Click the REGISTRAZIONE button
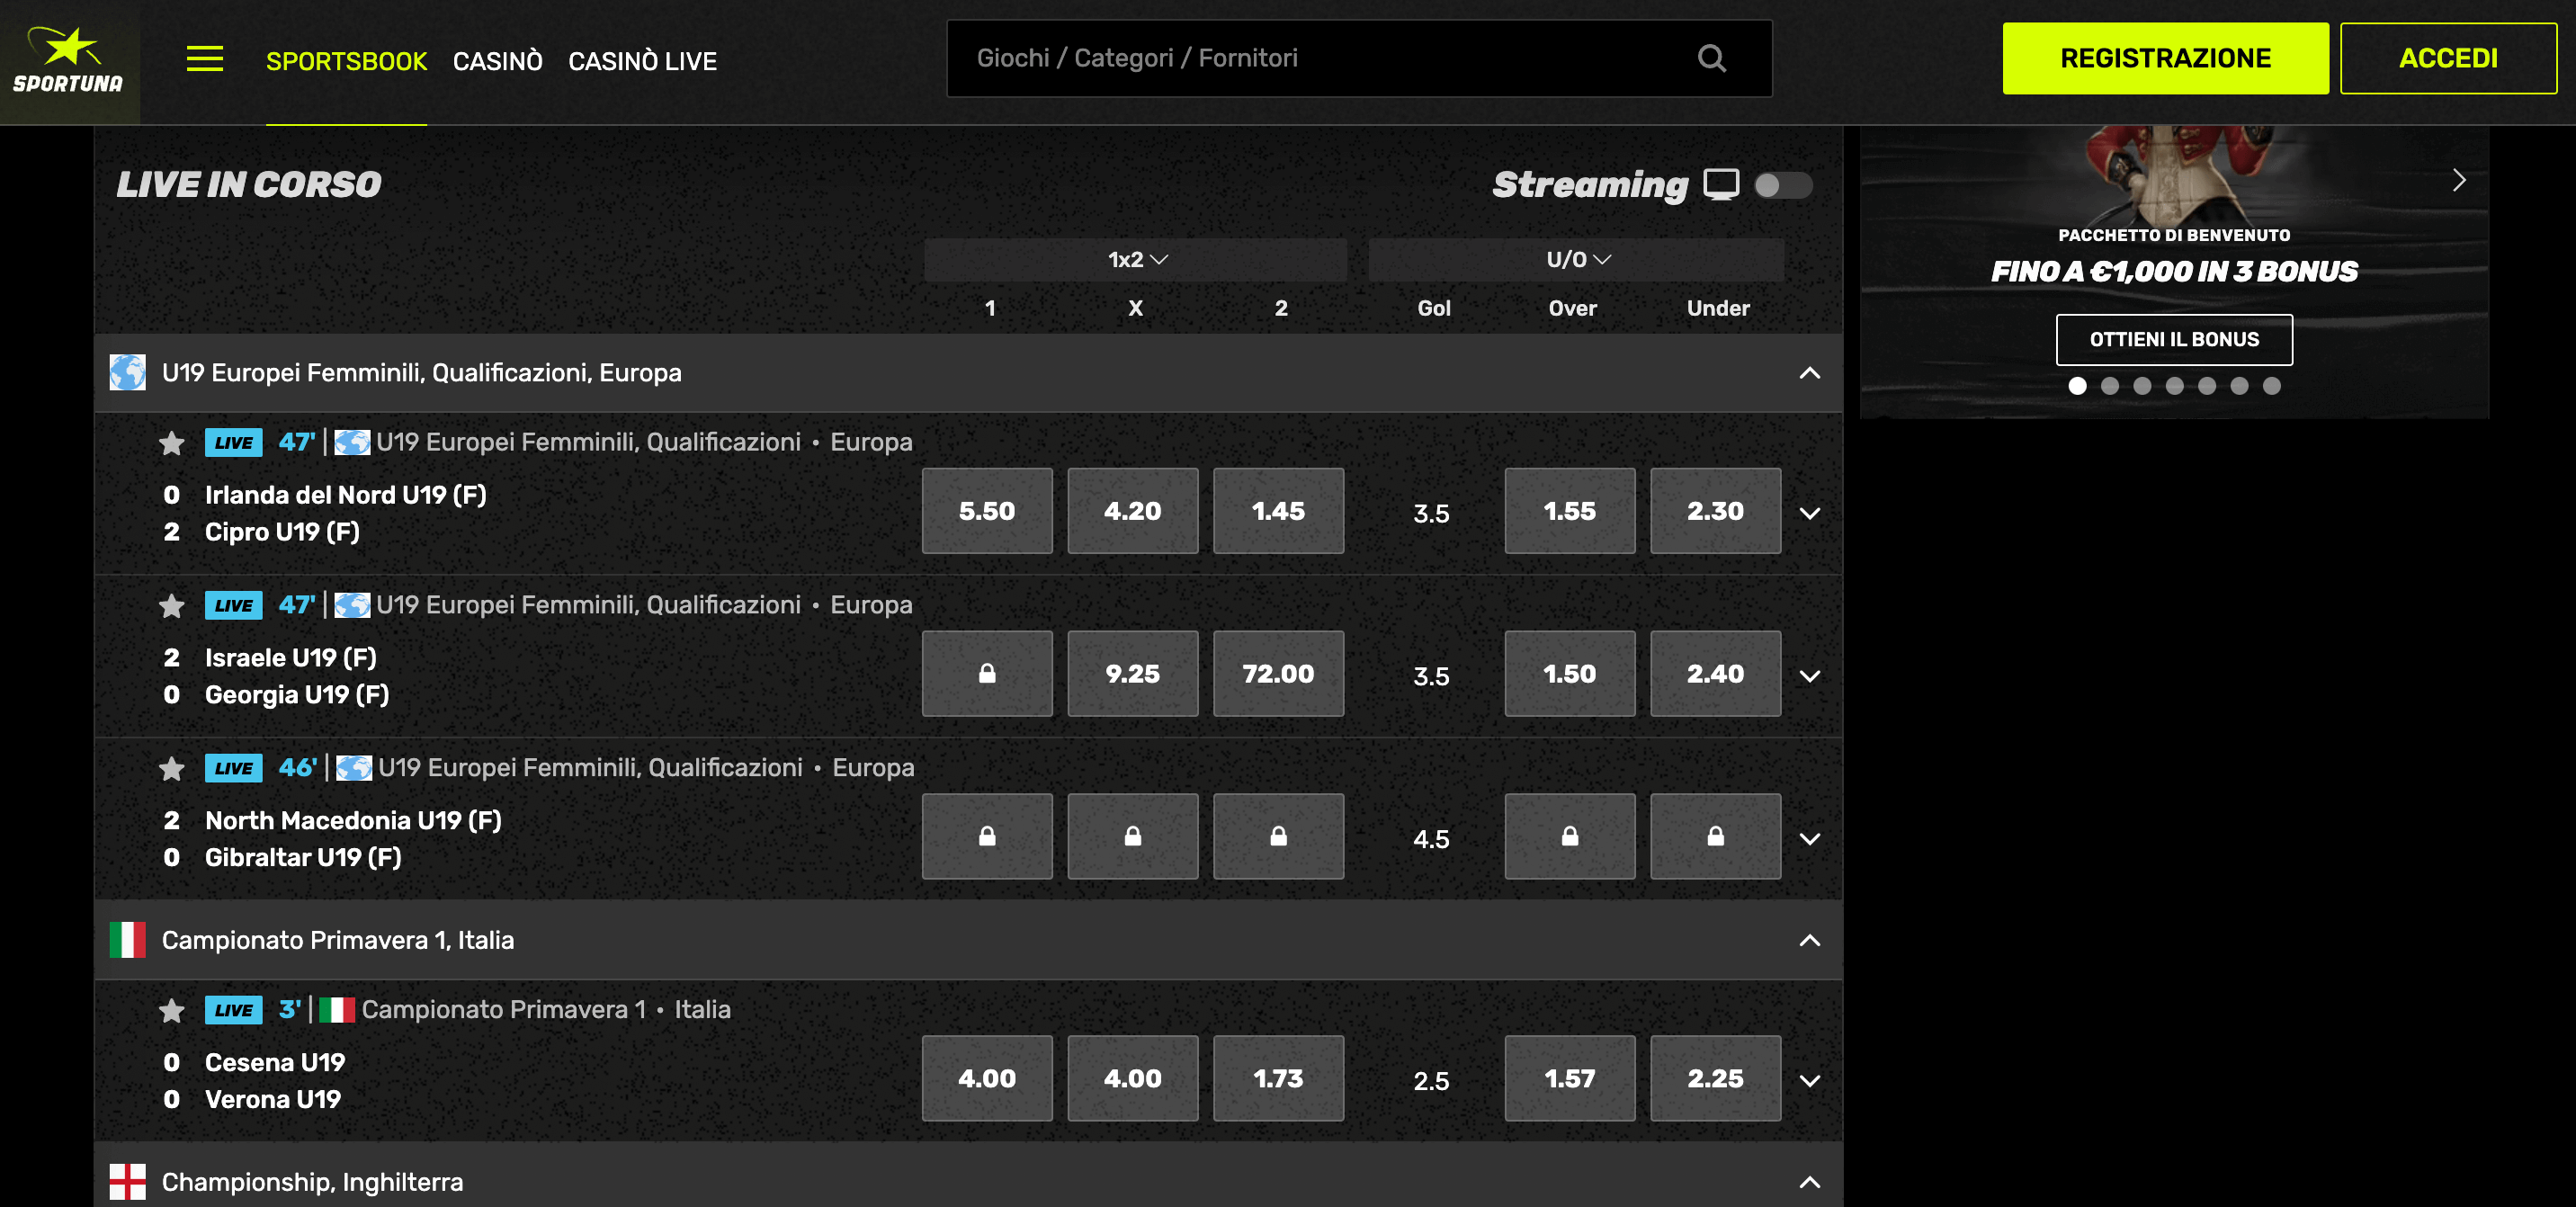 (2167, 58)
